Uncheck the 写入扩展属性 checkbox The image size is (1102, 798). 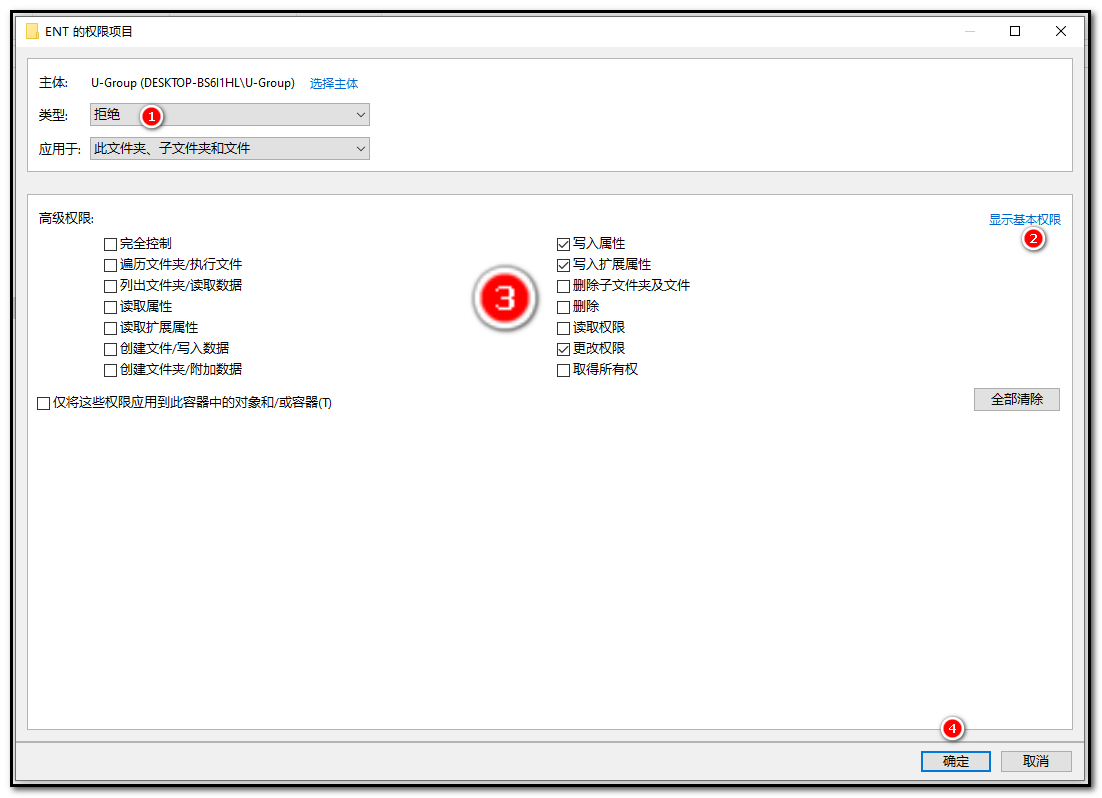coord(564,265)
